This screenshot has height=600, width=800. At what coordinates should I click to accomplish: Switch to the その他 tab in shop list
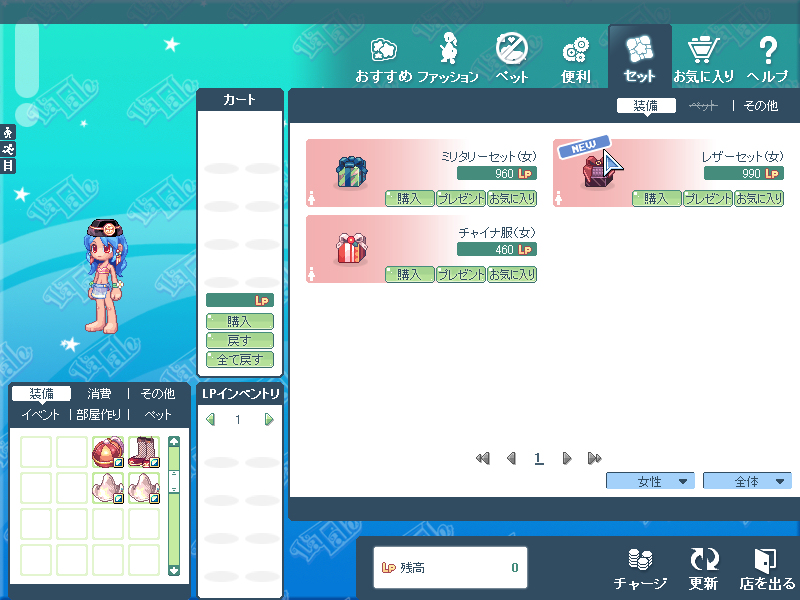(760, 105)
